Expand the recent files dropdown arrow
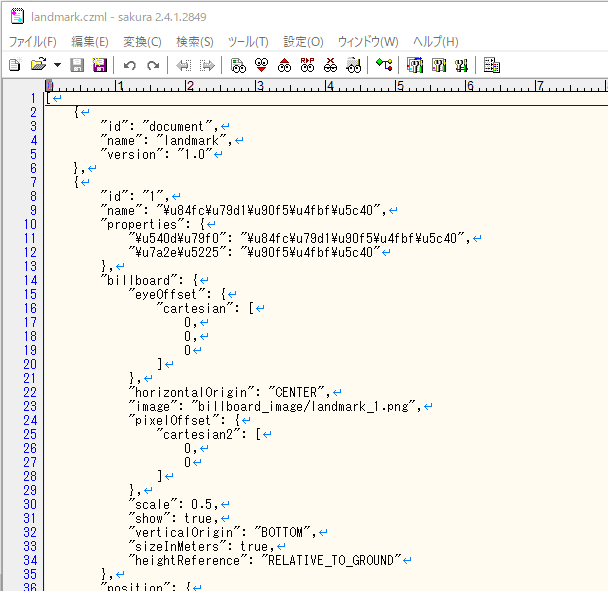The height and width of the screenshot is (591, 608). 57,65
